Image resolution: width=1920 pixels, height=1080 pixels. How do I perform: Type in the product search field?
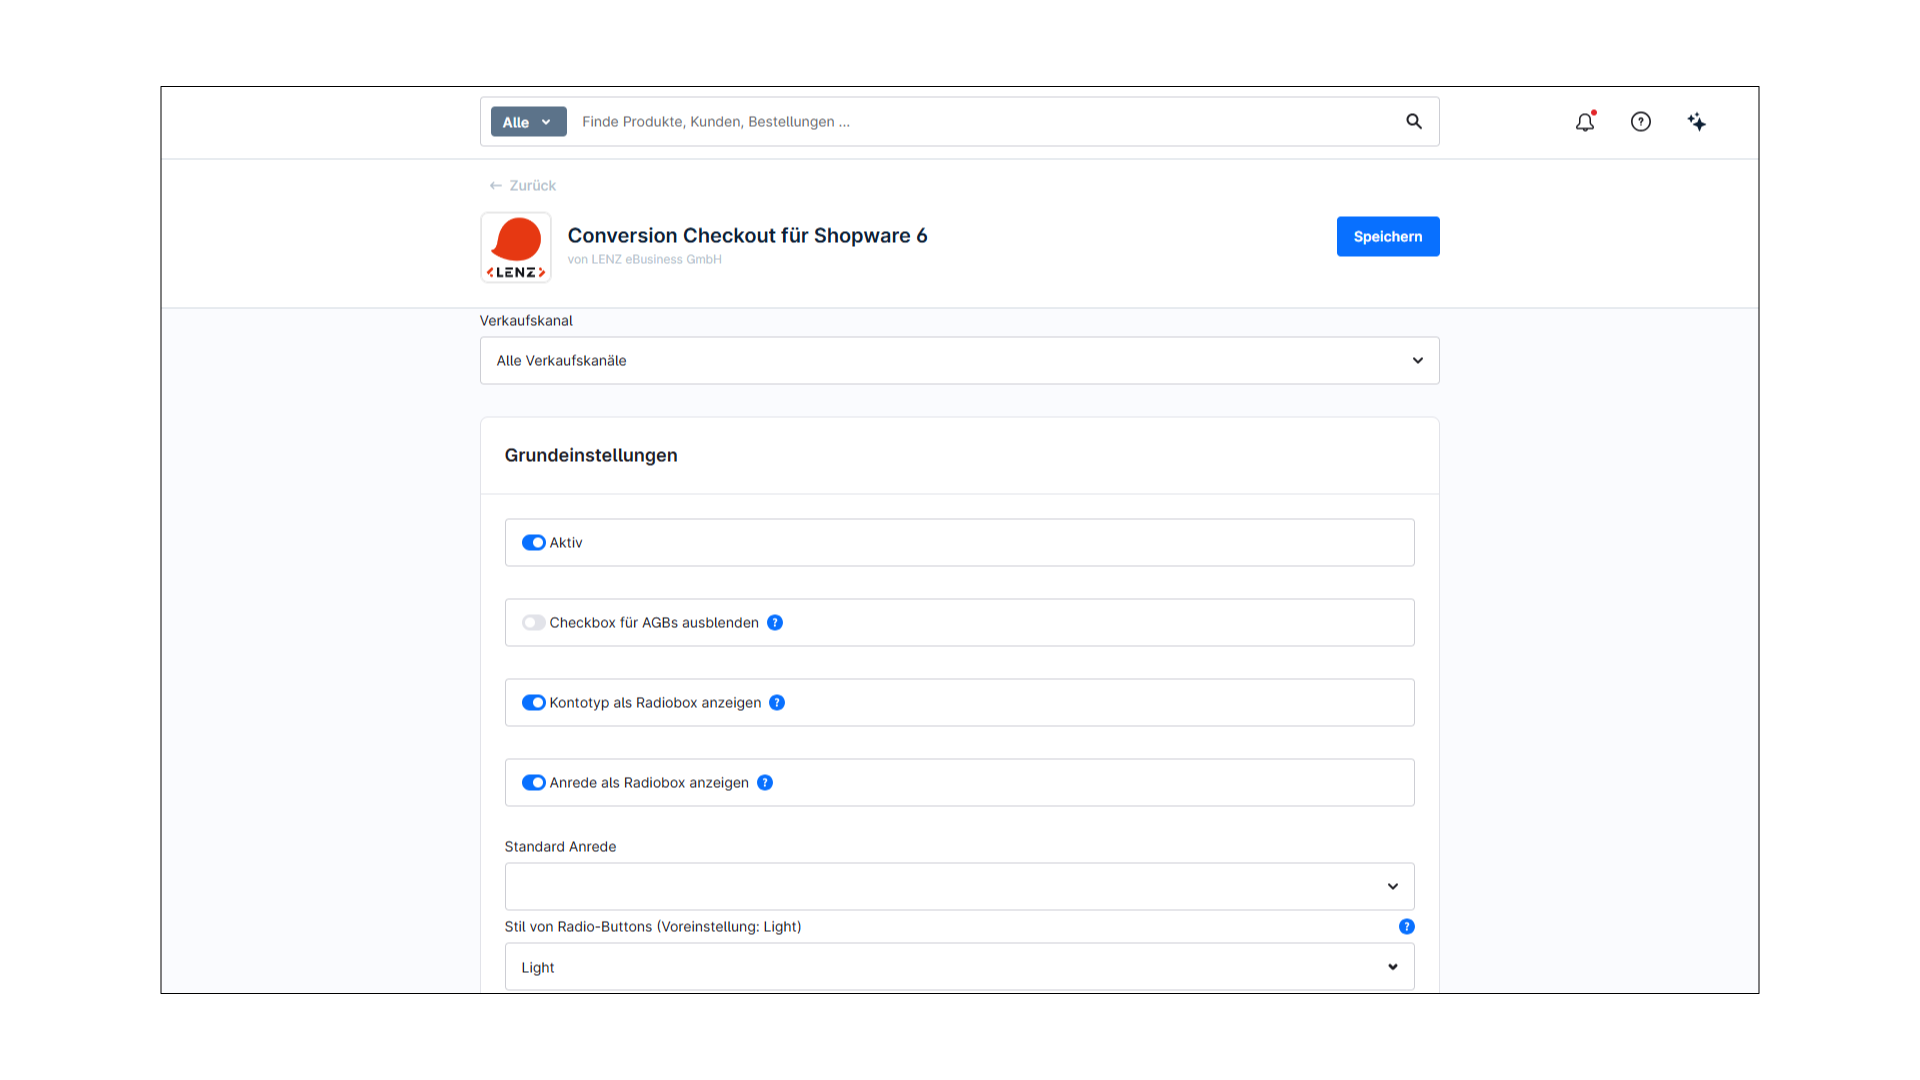pyautogui.click(x=950, y=121)
